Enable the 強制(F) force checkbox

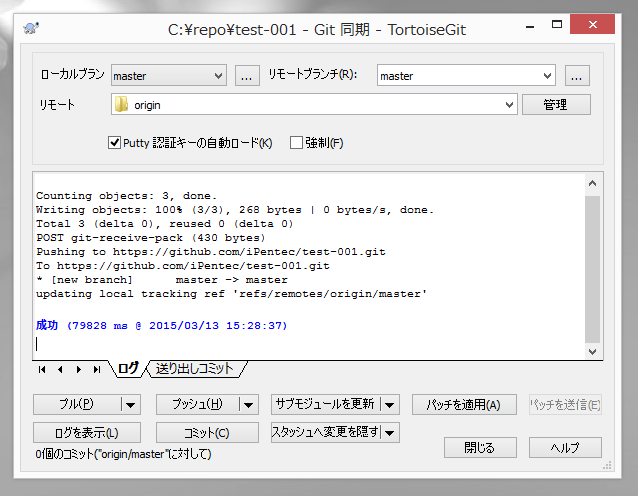[x=296, y=143]
